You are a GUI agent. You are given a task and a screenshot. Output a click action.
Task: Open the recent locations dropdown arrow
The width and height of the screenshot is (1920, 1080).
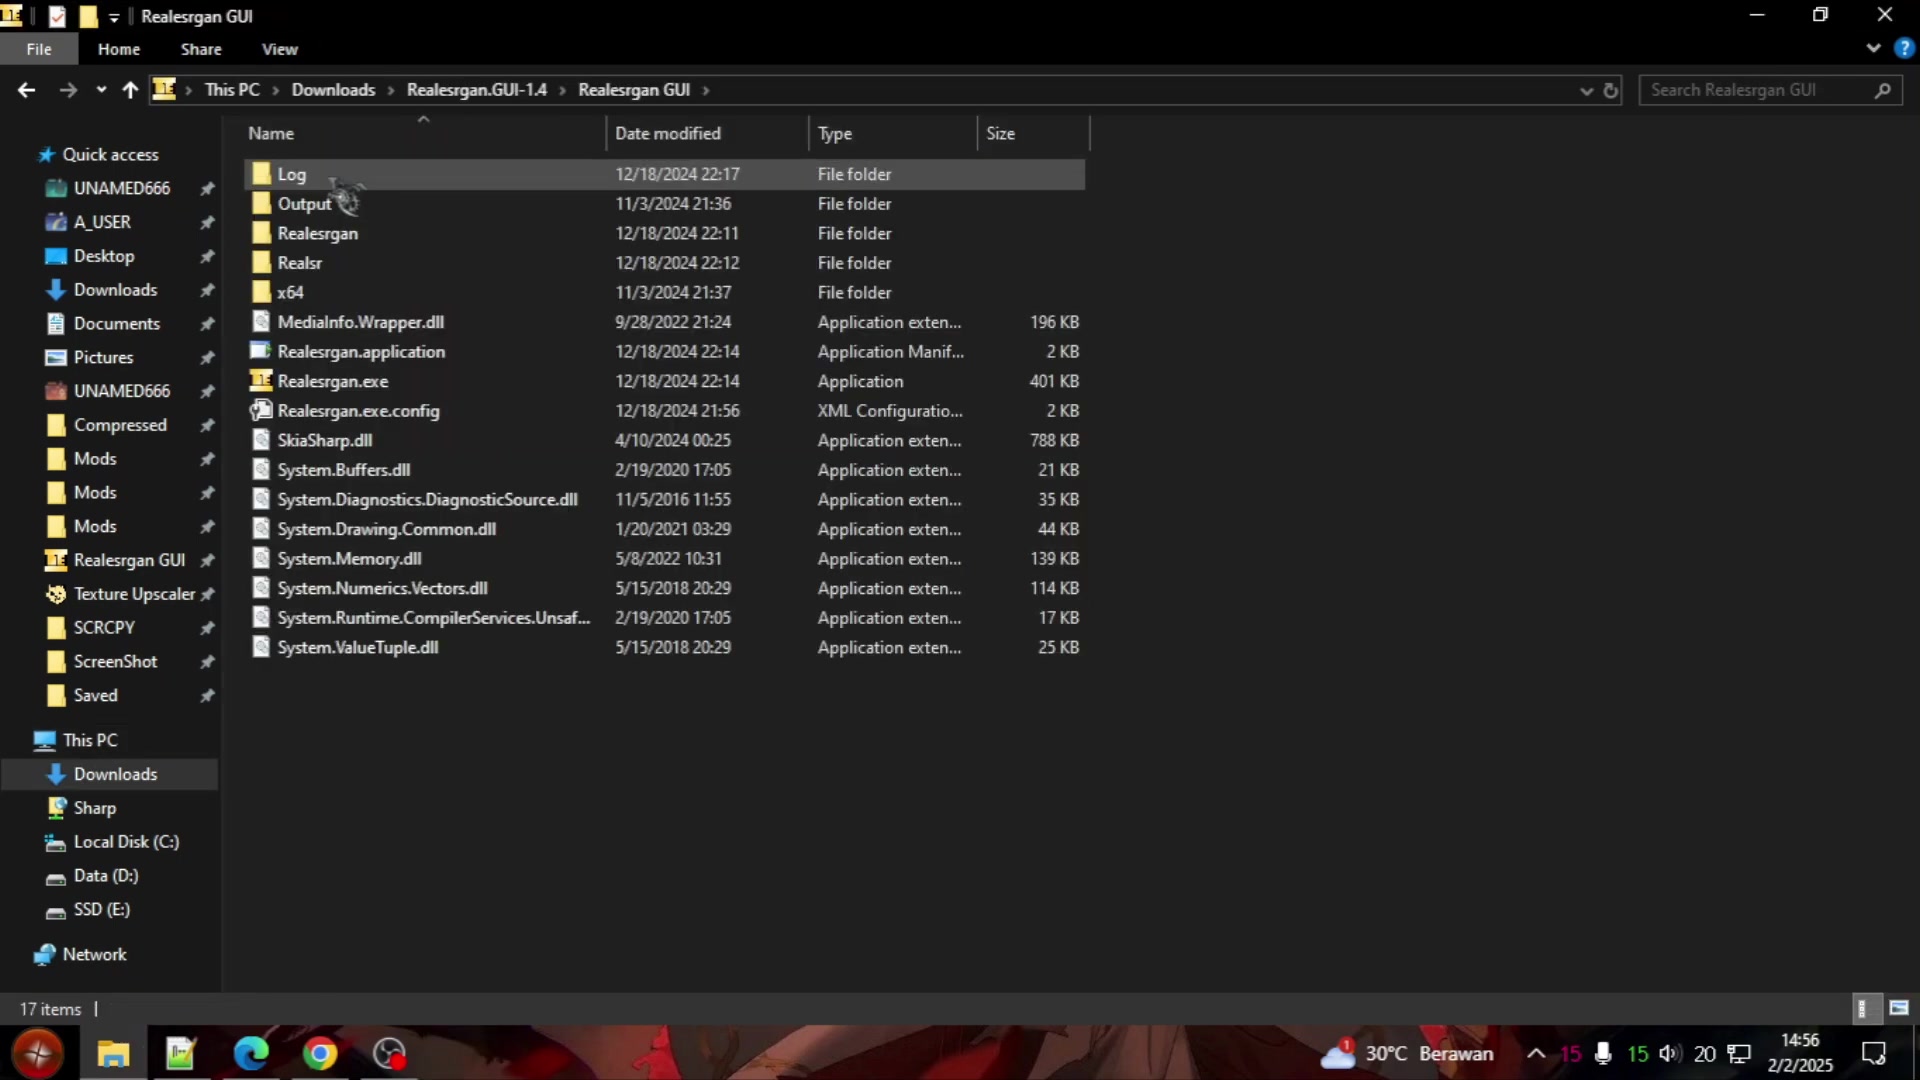click(101, 90)
